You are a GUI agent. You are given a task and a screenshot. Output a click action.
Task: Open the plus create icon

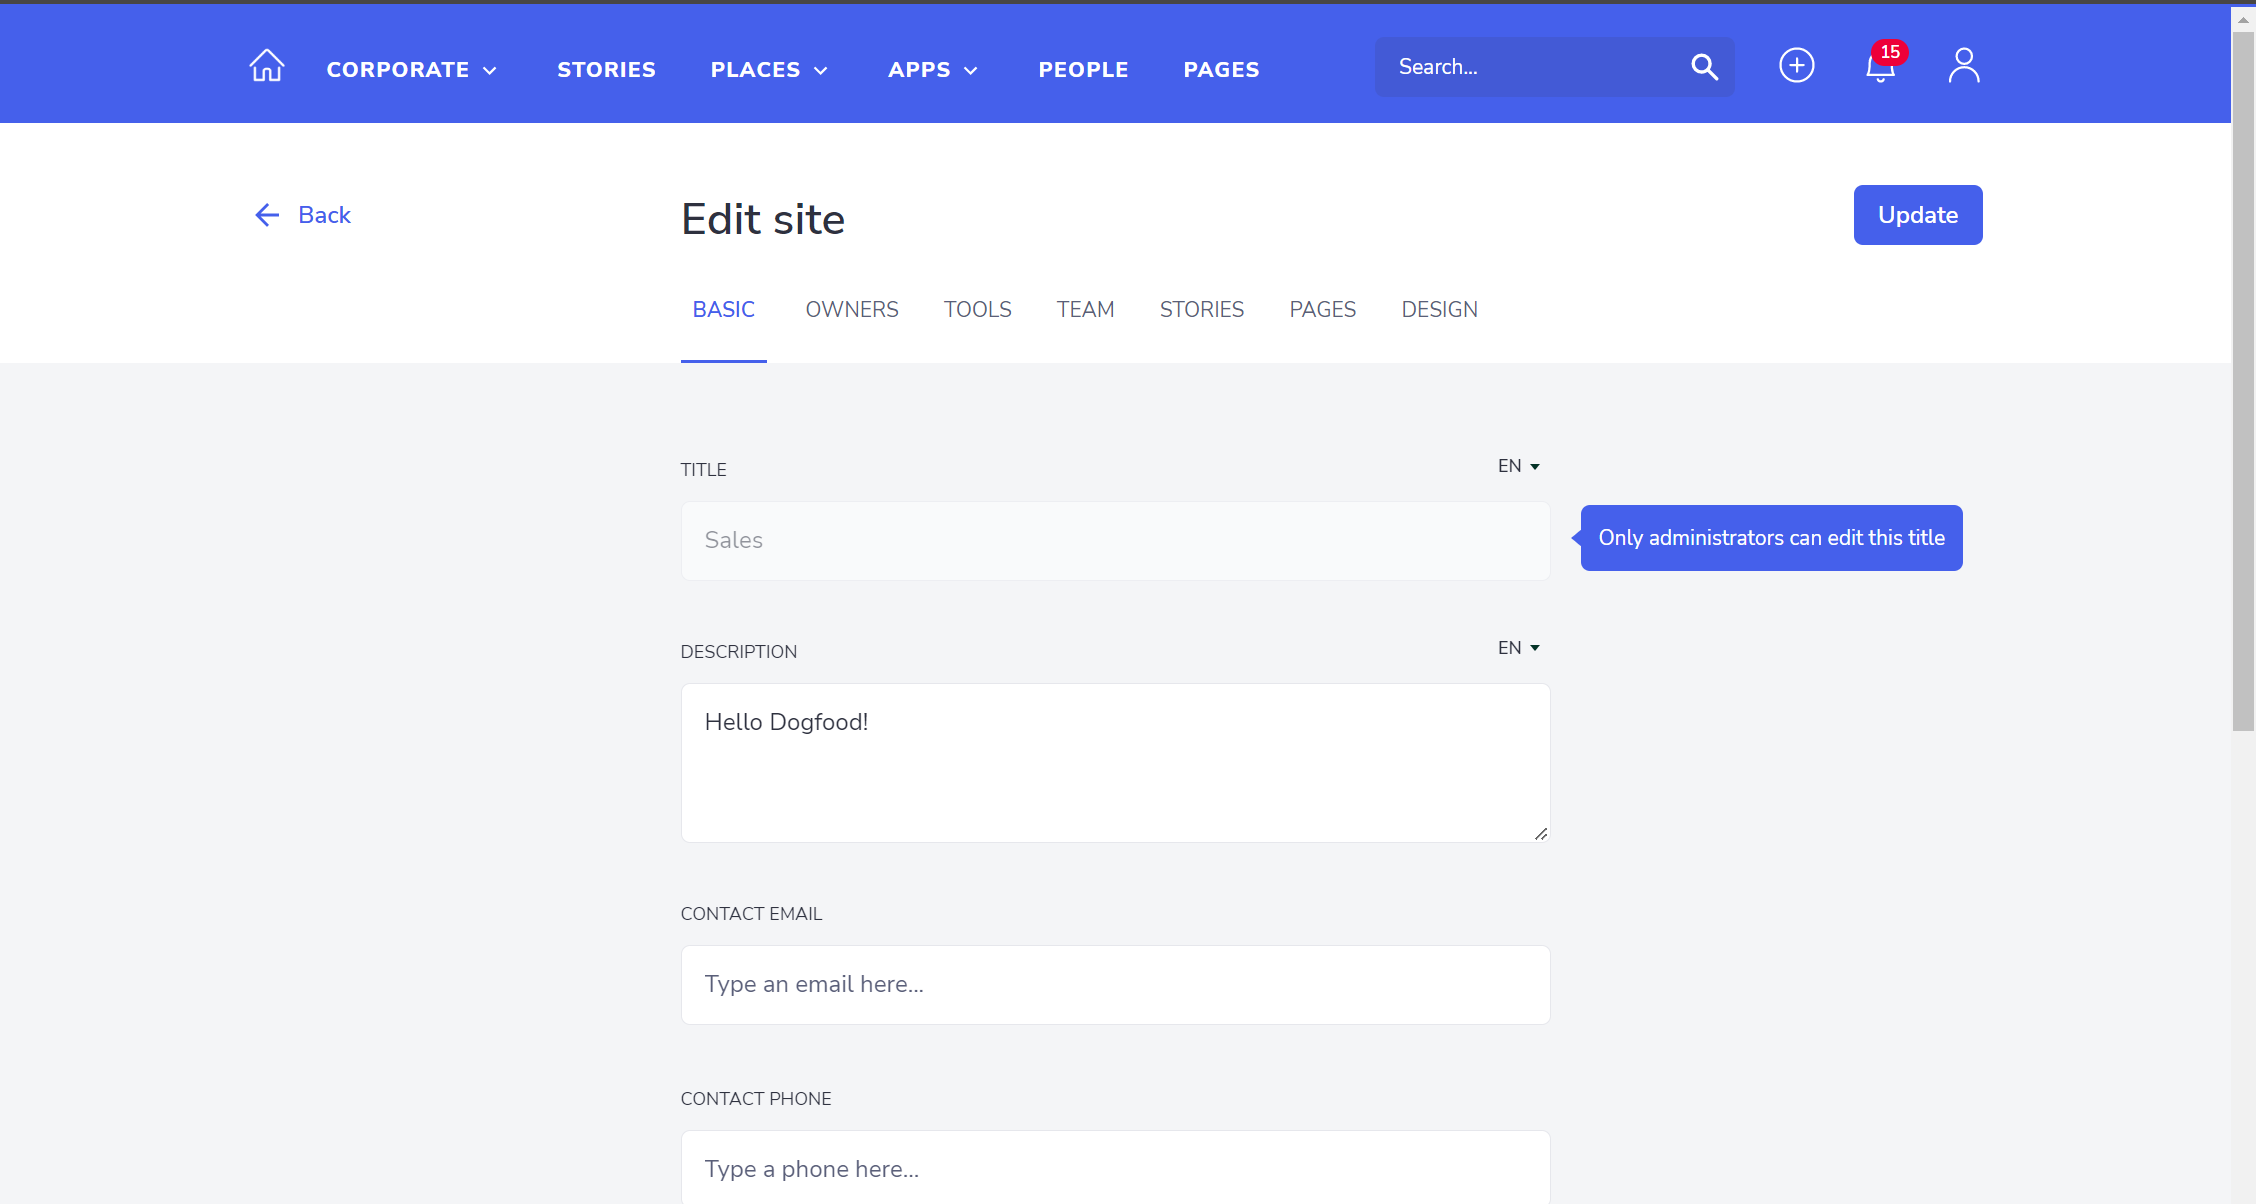coord(1796,66)
